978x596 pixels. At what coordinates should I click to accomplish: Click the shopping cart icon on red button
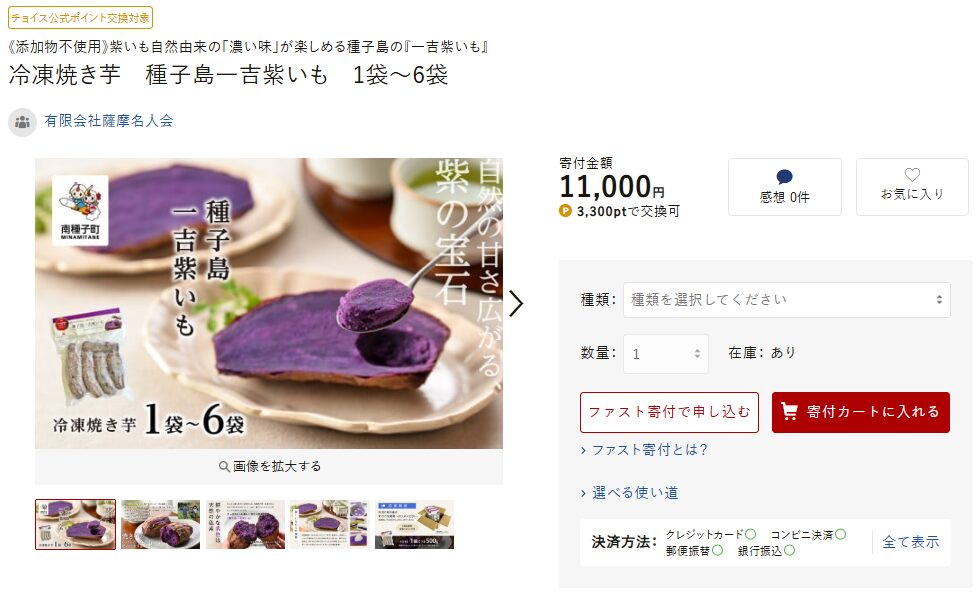[x=789, y=411]
